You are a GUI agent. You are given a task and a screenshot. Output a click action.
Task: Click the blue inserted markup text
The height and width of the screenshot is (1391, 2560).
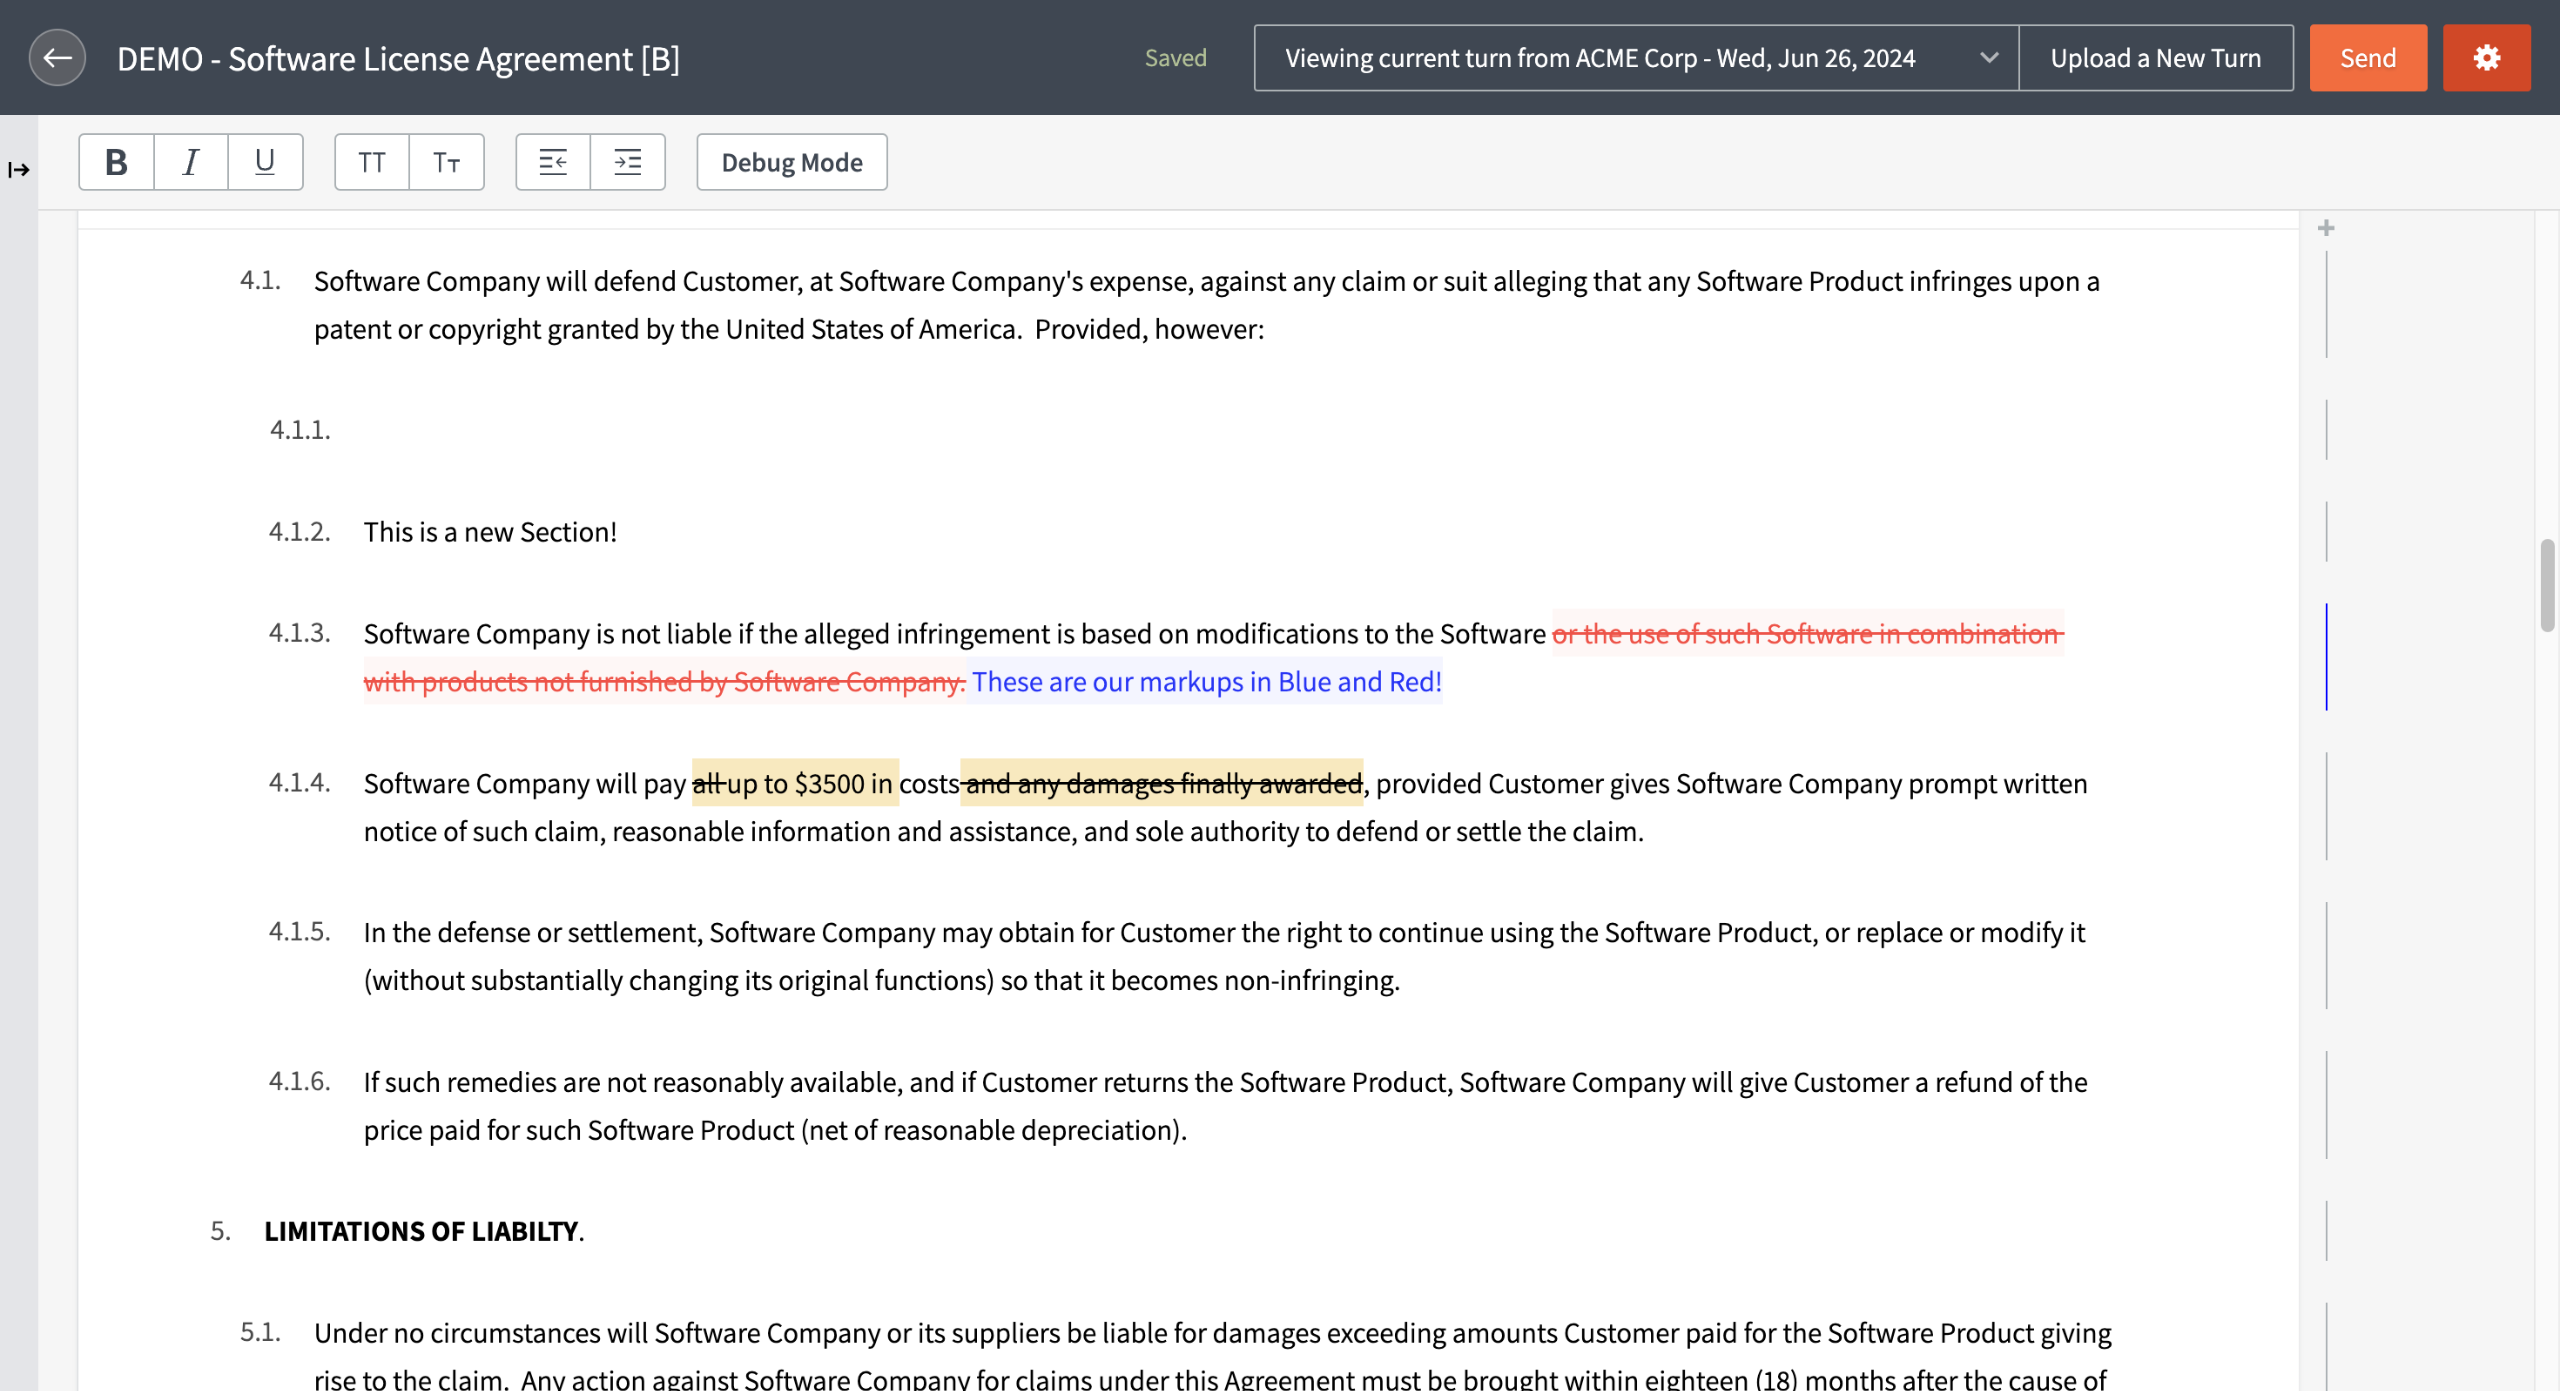pos(1206,682)
